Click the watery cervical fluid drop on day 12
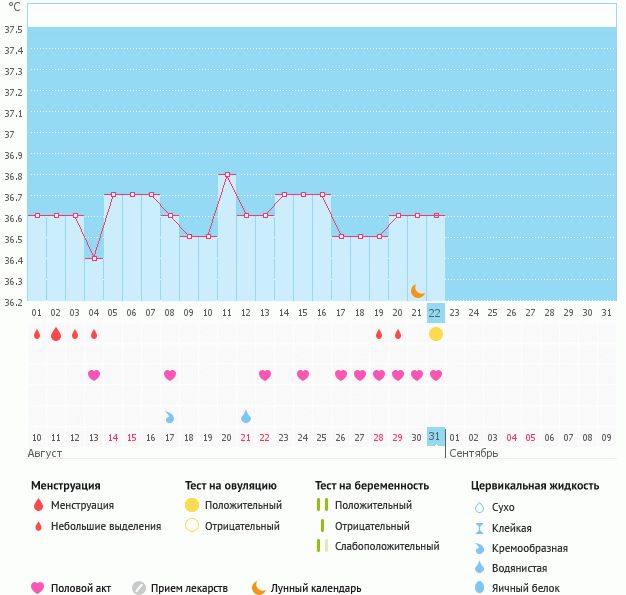The height and width of the screenshot is (595, 626). (246, 416)
